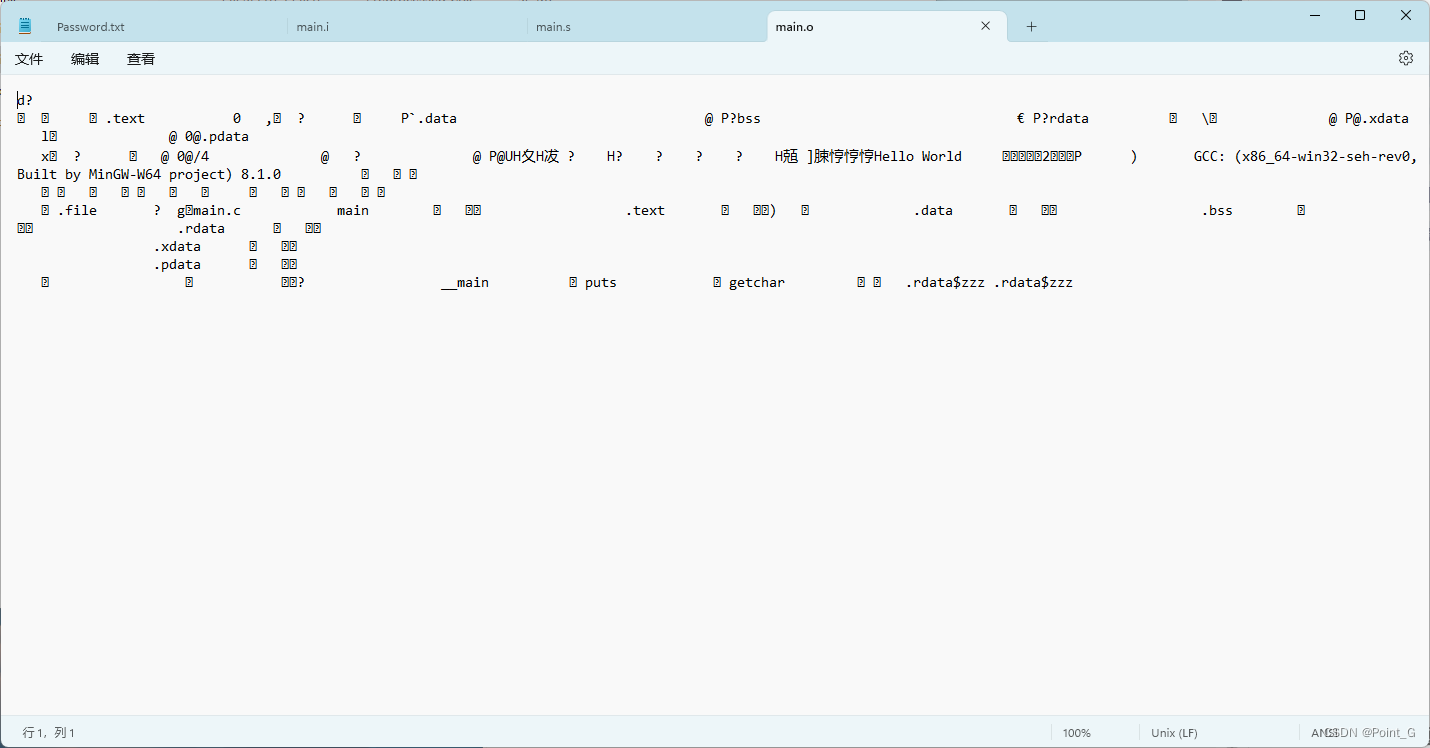This screenshot has height=748, width=1430.
Task: Open the 编辑 menu
Action: point(85,59)
